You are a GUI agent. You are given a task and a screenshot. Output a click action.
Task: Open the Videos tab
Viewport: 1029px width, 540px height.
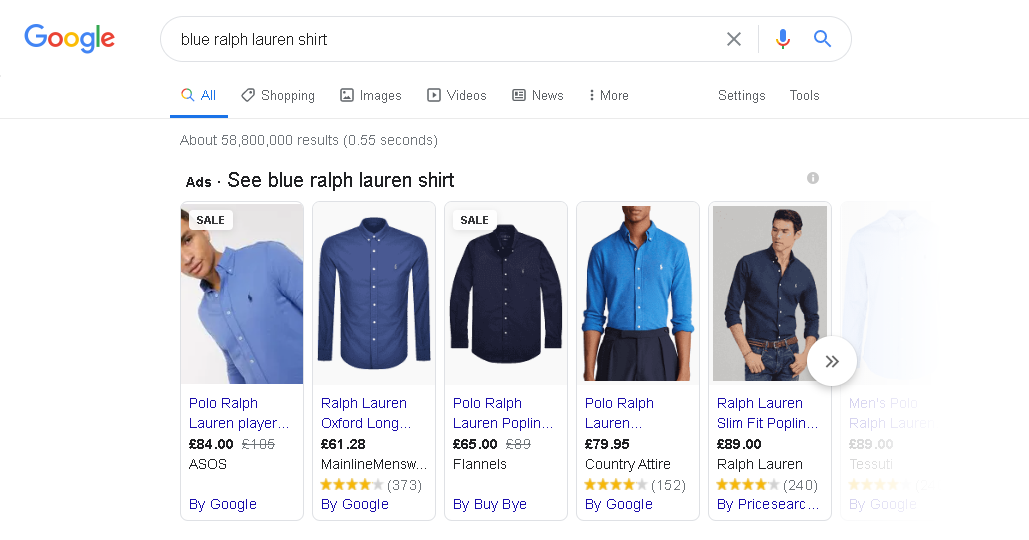pos(457,96)
